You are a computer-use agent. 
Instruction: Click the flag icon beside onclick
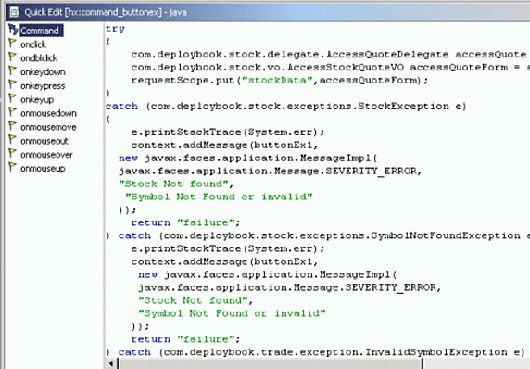pyautogui.click(x=13, y=43)
